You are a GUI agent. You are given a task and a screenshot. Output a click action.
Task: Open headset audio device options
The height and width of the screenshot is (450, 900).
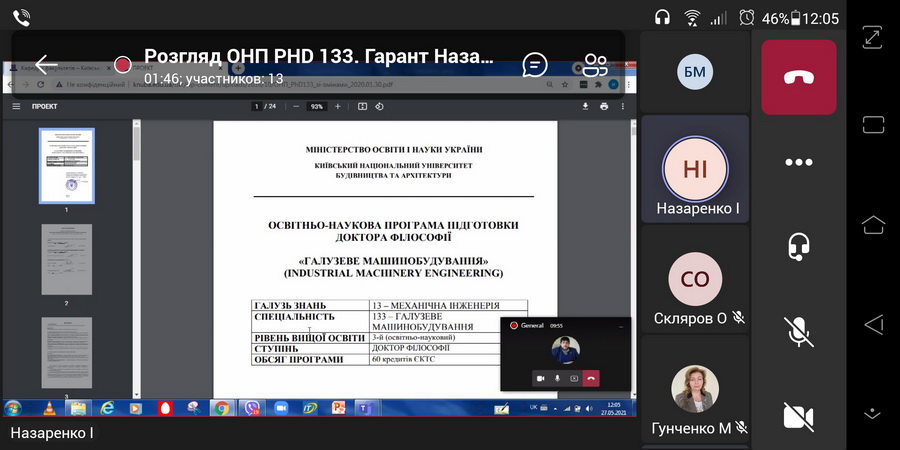tap(798, 246)
